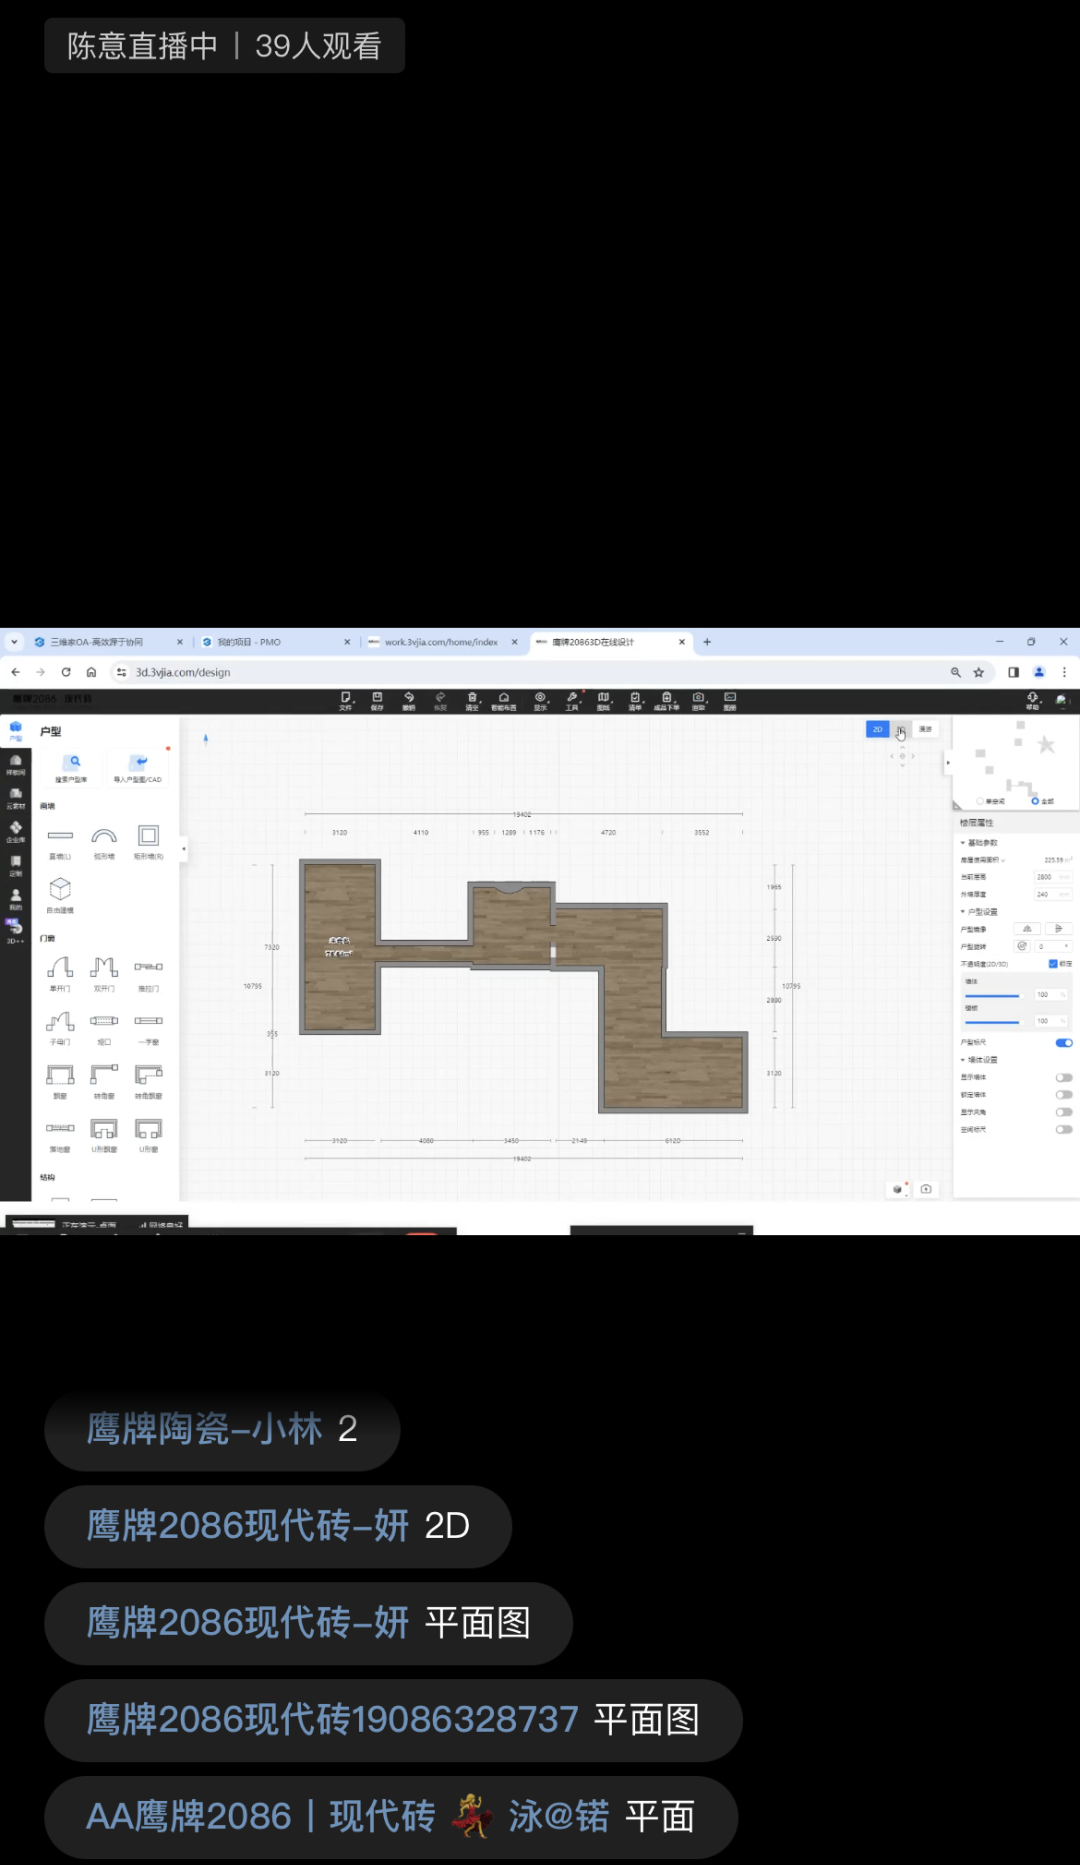
Task: Select the 自由建模 free modeling cube
Action: (x=60, y=890)
